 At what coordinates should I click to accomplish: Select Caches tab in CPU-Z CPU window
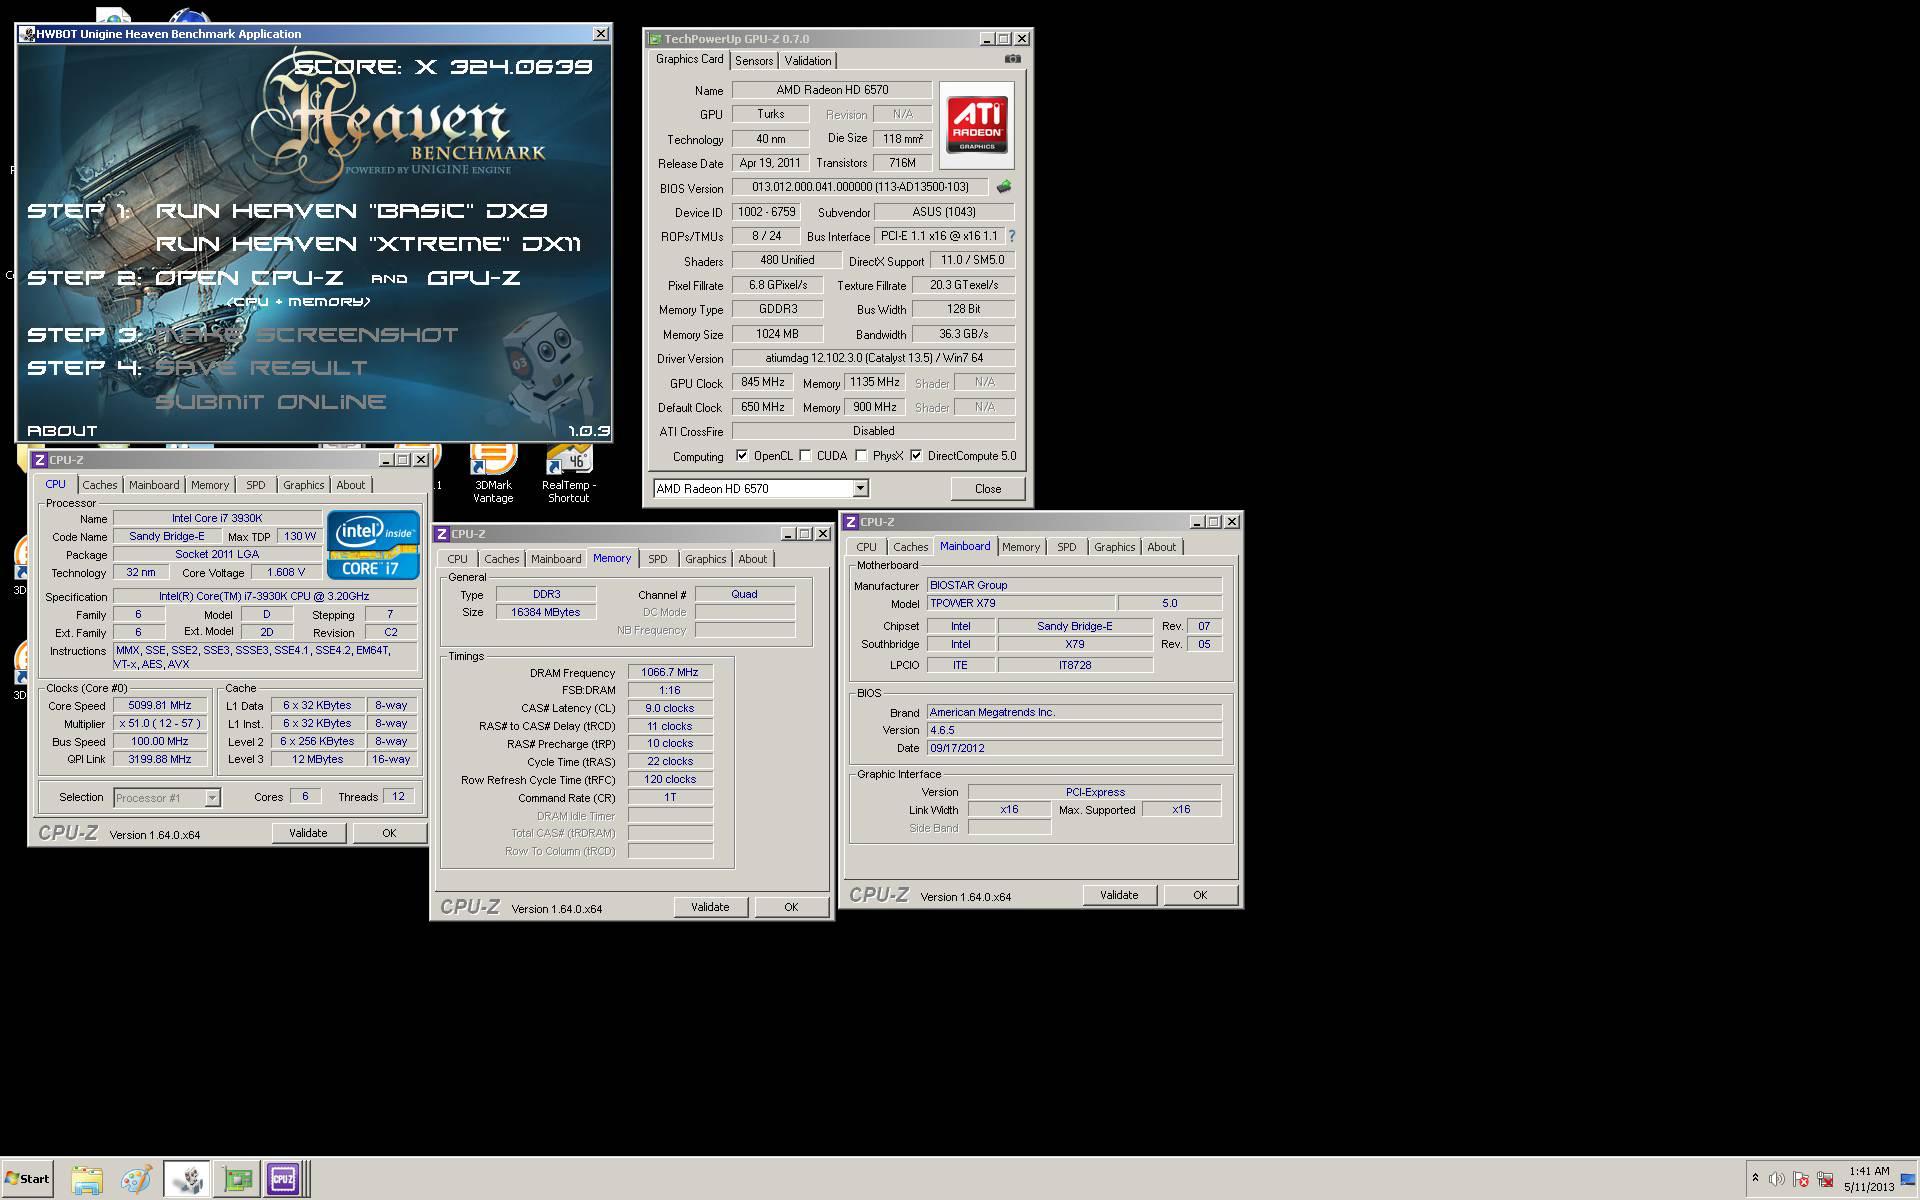100,485
